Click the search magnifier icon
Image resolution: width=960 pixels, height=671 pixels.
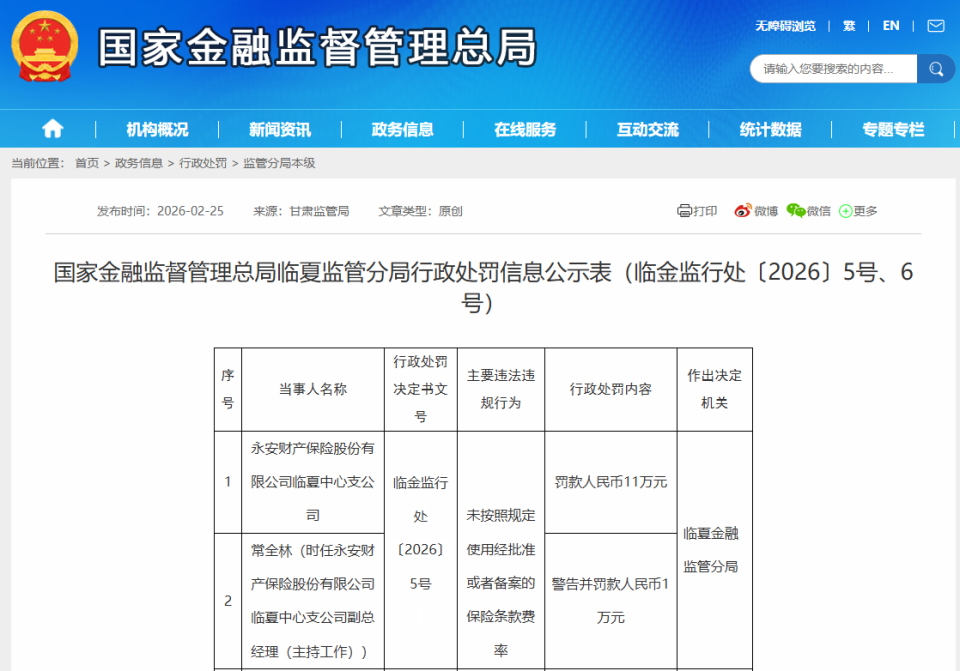coord(935,69)
